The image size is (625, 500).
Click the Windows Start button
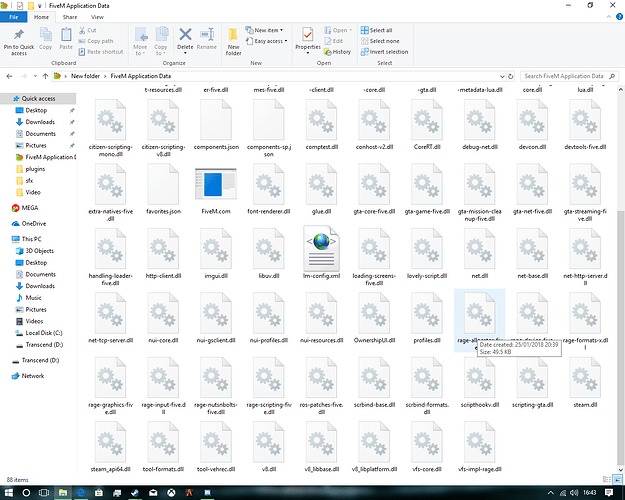click(9, 493)
